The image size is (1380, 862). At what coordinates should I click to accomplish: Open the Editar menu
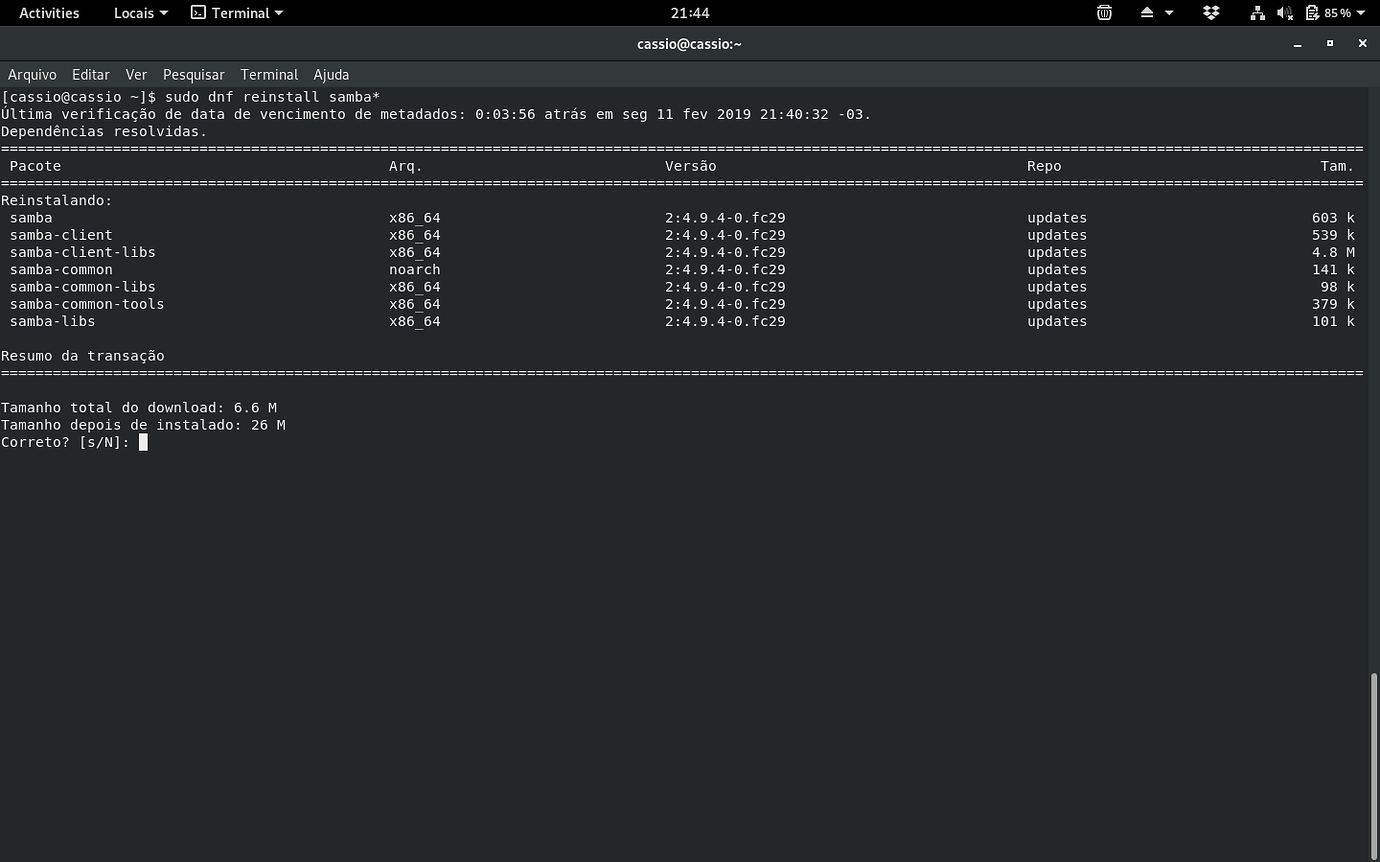[x=90, y=75]
